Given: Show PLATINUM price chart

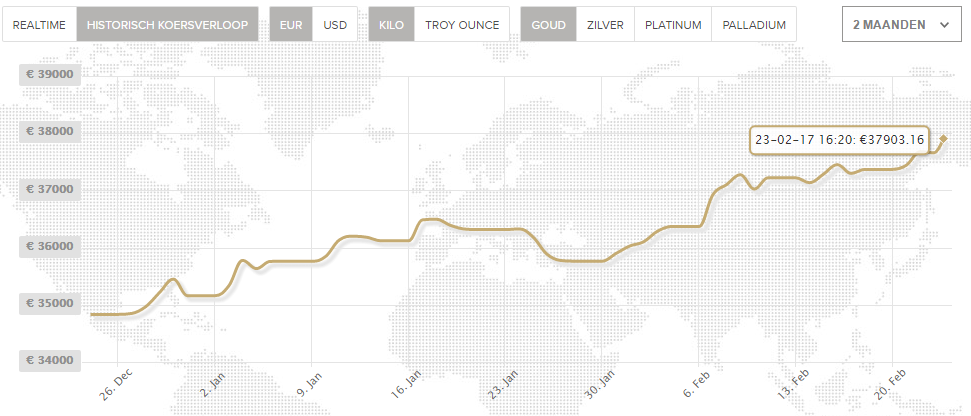Looking at the screenshot, I should click(673, 25).
